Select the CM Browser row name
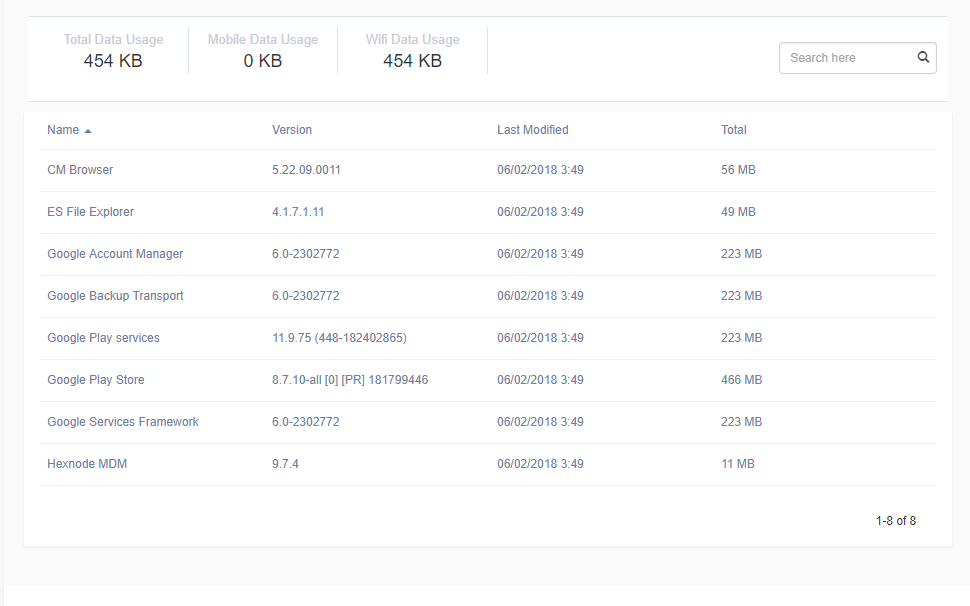This screenshot has height=606, width=970. pos(80,169)
